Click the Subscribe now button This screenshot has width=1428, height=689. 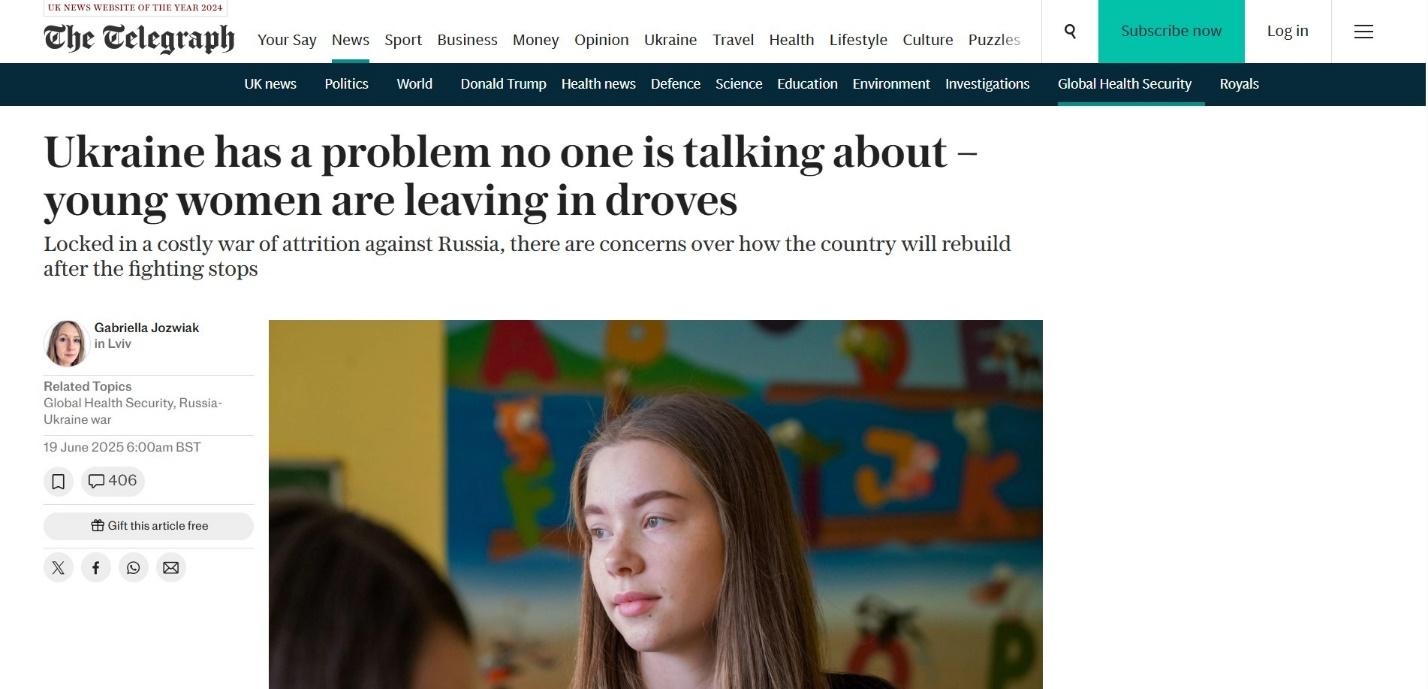(x=1171, y=31)
